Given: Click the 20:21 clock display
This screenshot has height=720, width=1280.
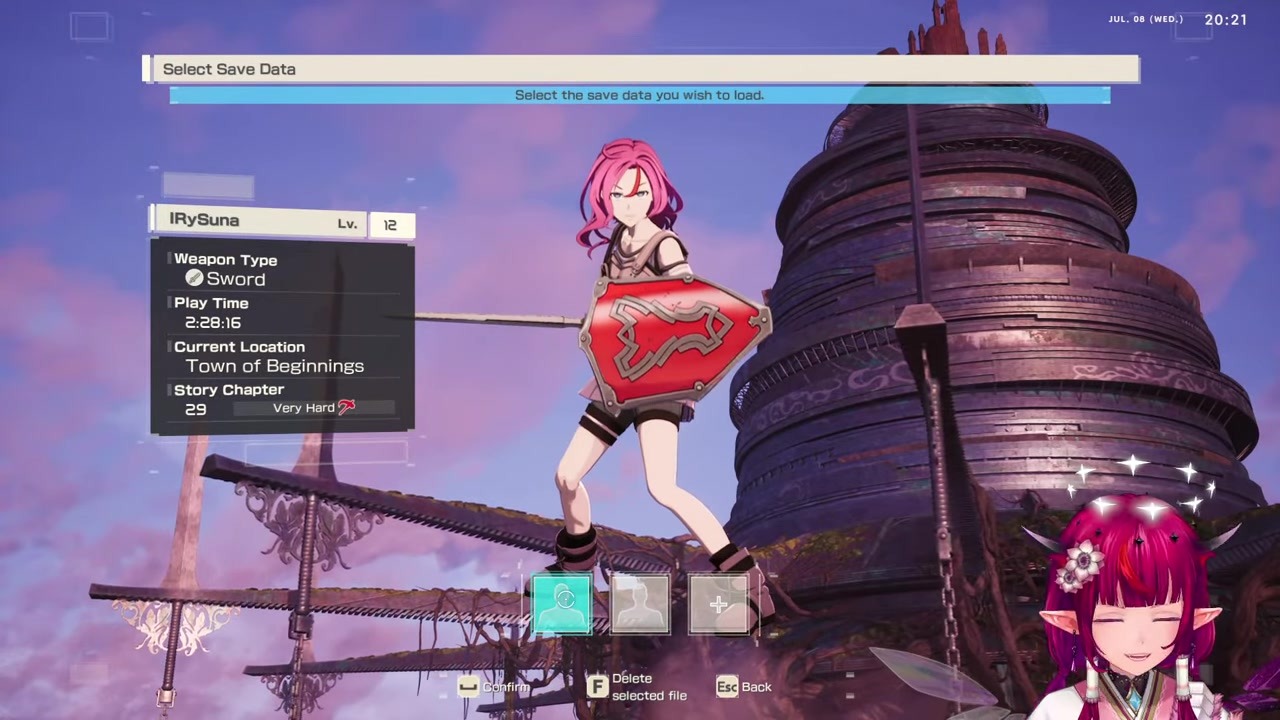Looking at the screenshot, I should coord(1226,20).
